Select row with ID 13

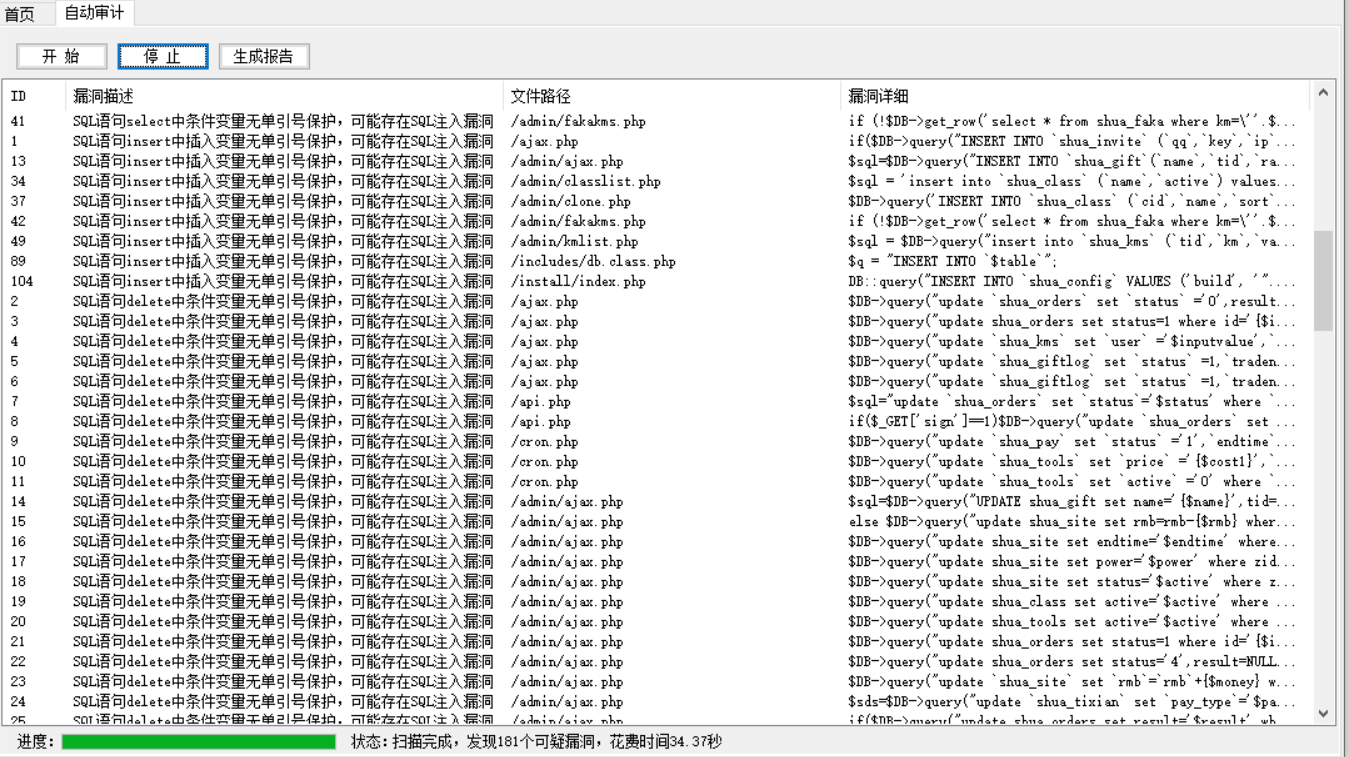pos(657,161)
